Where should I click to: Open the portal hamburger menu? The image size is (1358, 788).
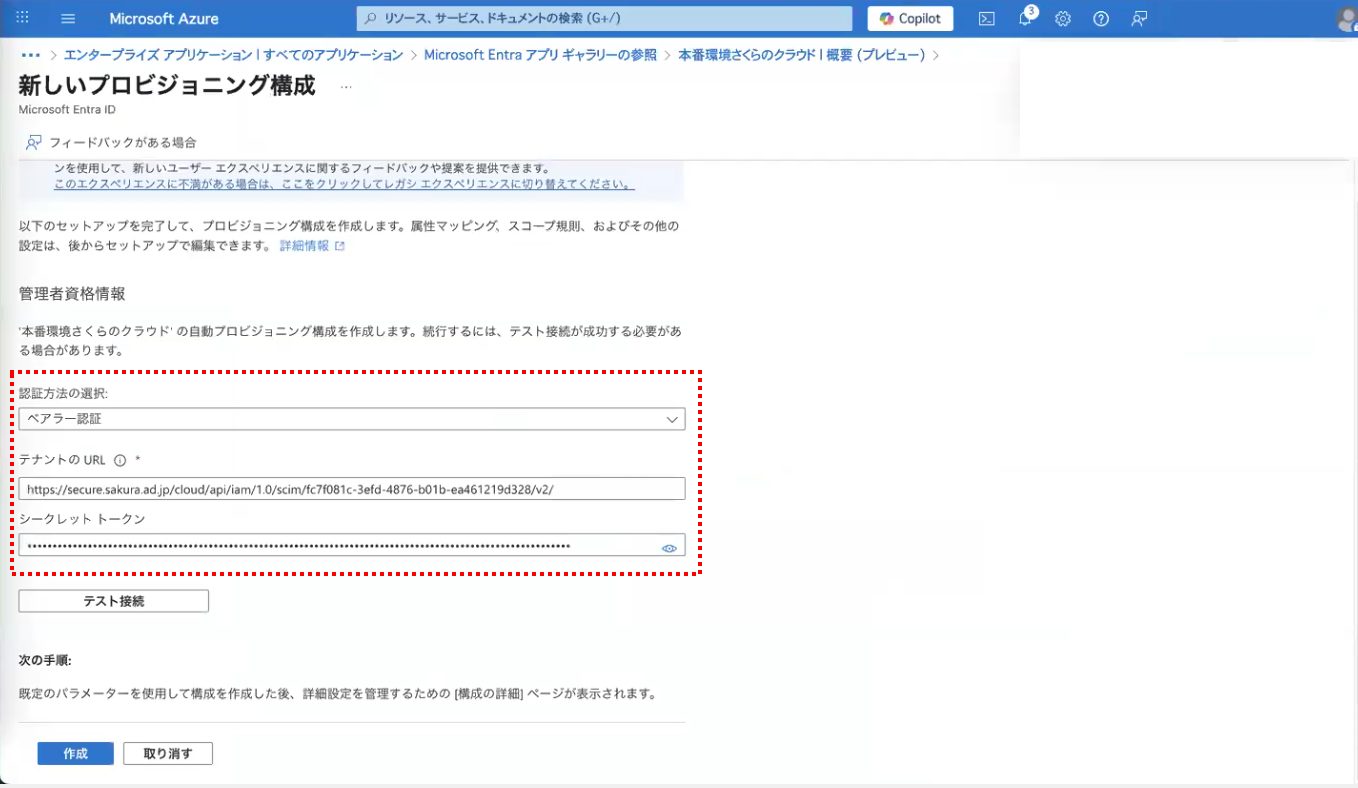click(x=68, y=18)
